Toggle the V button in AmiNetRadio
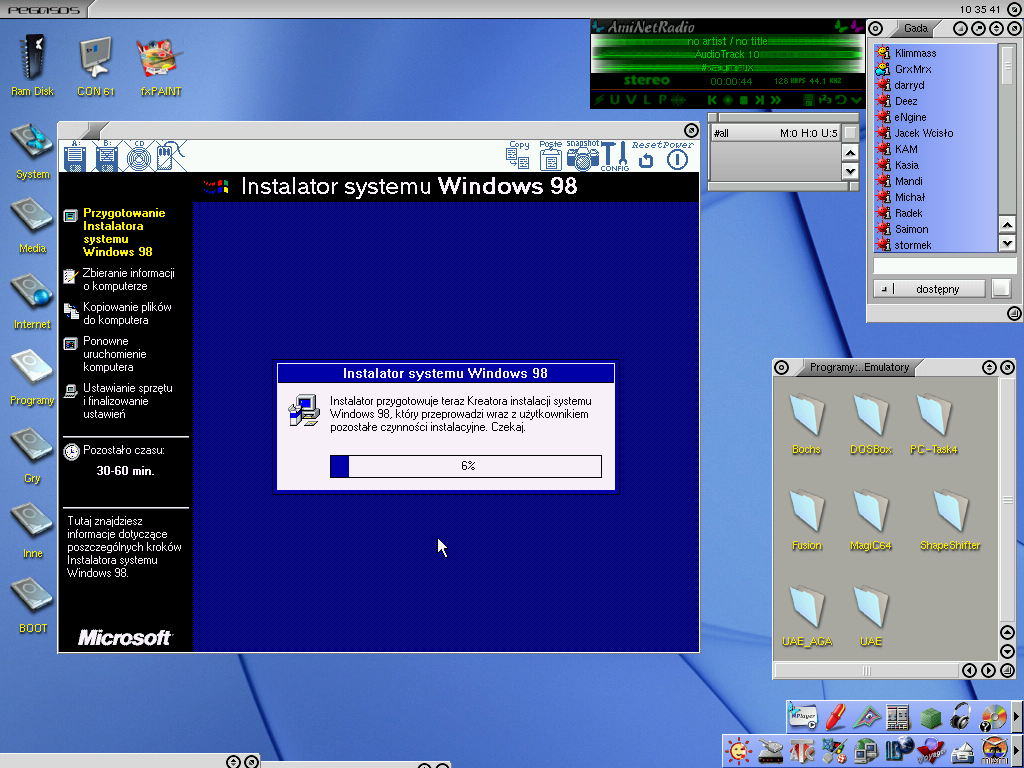 click(x=631, y=100)
